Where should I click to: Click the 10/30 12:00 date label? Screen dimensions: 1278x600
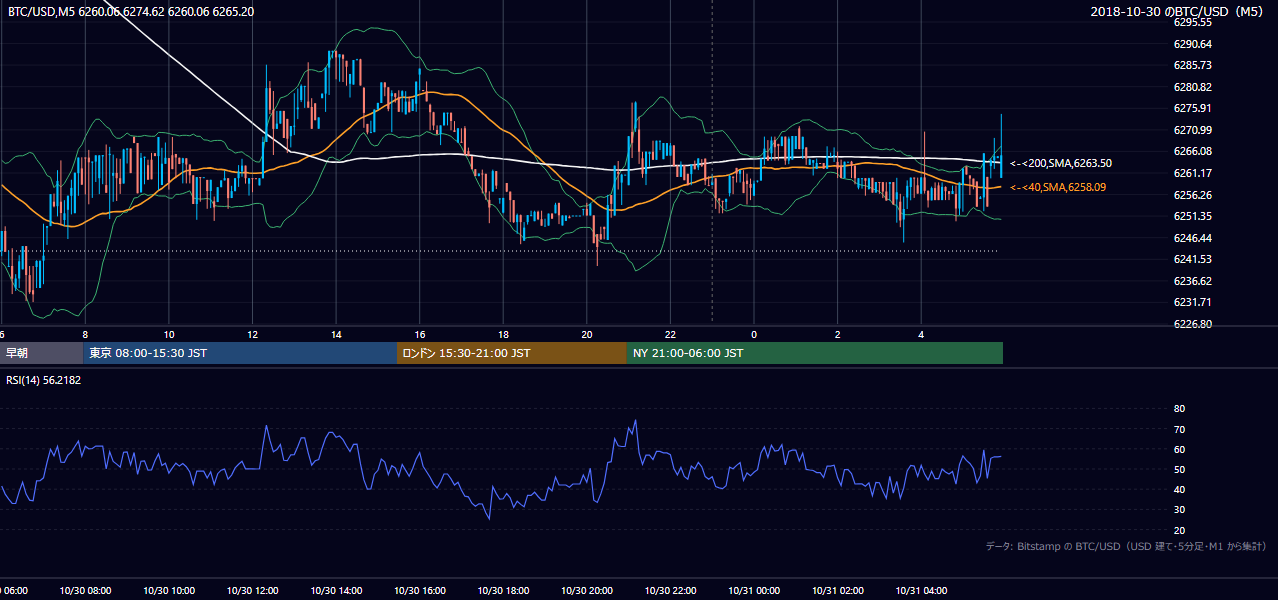[252, 591]
